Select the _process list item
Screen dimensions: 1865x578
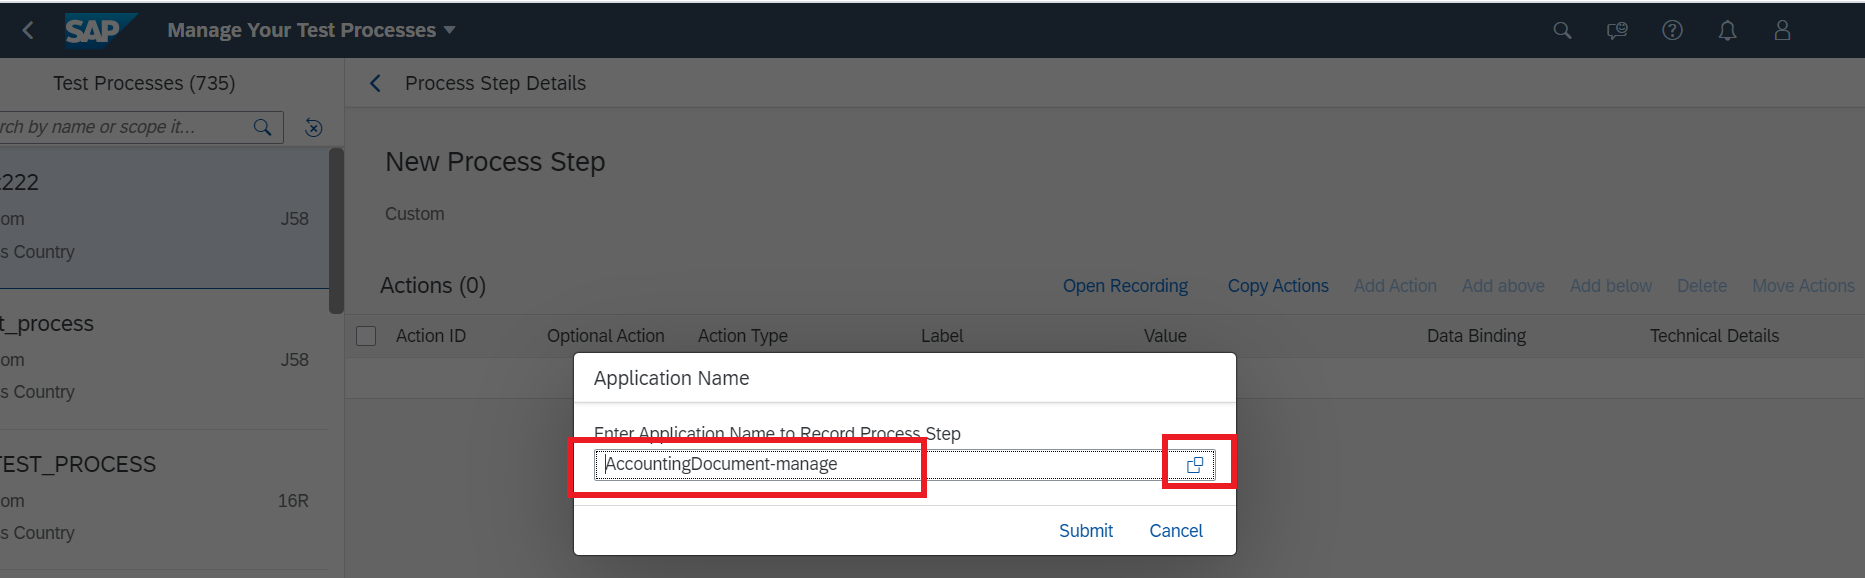tap(164, 359)
